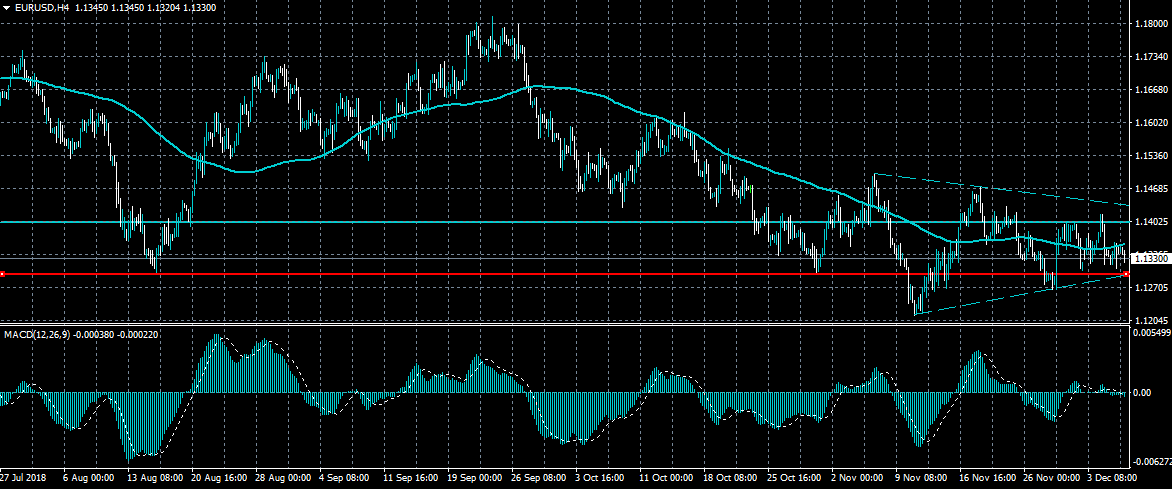Click the 3 Dec 08:00 time label
This screenshot has width=1172, height=489.
pos(1114,477)
